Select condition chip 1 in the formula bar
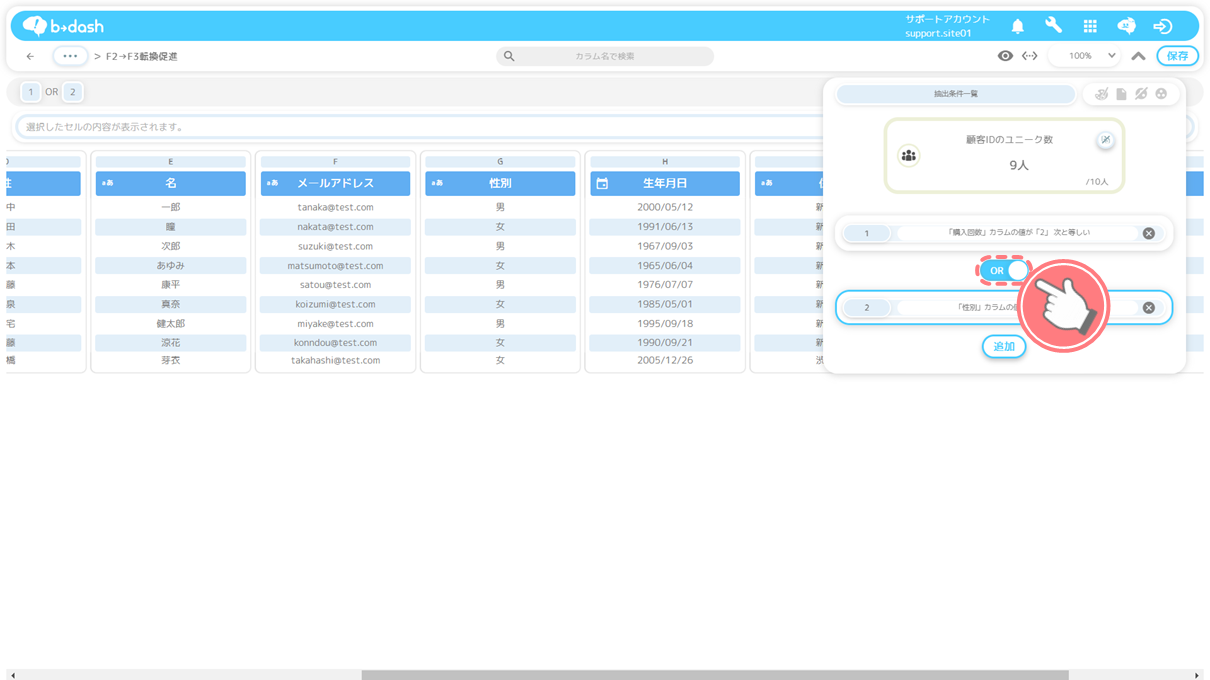Viewport: 1210px width, 680px height. click(x=30, y=92)
